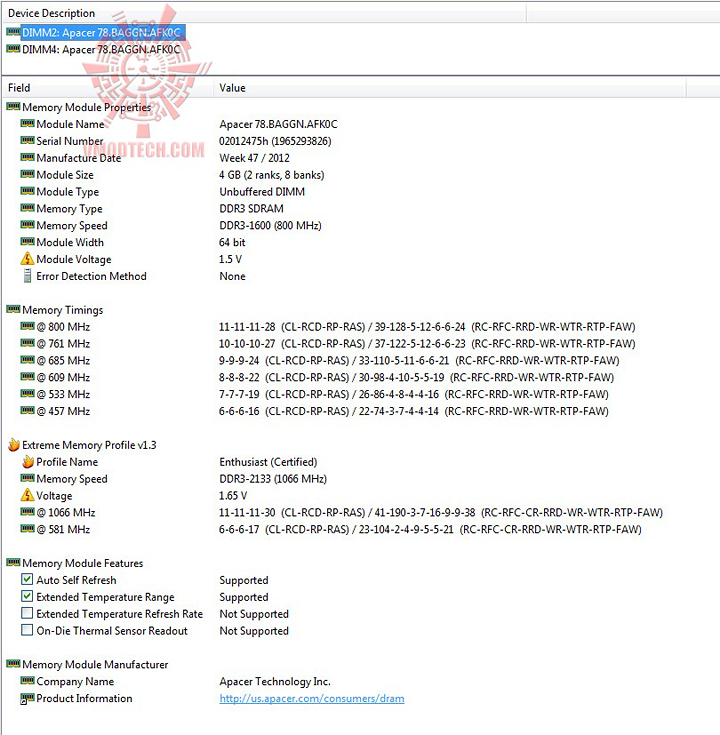Select the 6-6-6-17 XMP timings value
Viewport: 720px width, 735px height.
coord(430,529)
